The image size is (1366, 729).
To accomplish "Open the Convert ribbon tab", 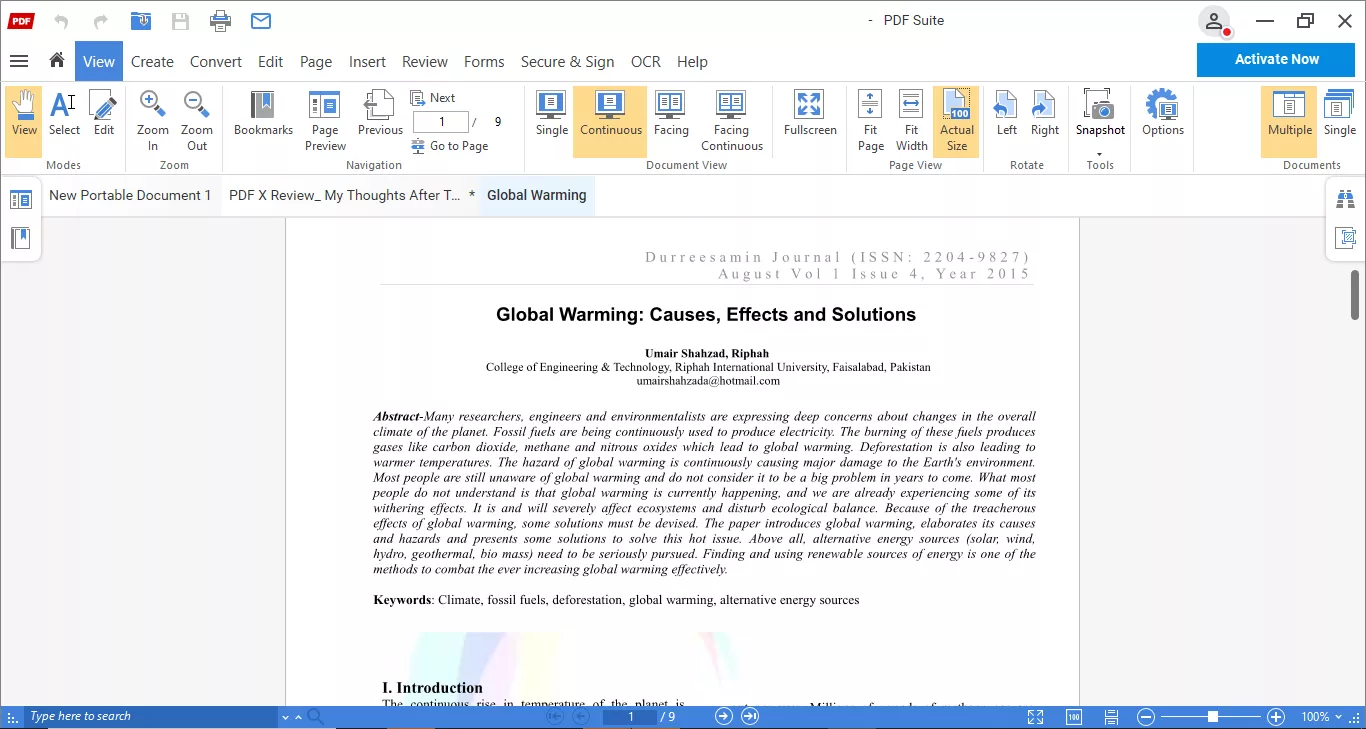I will [x=215, y=61].
